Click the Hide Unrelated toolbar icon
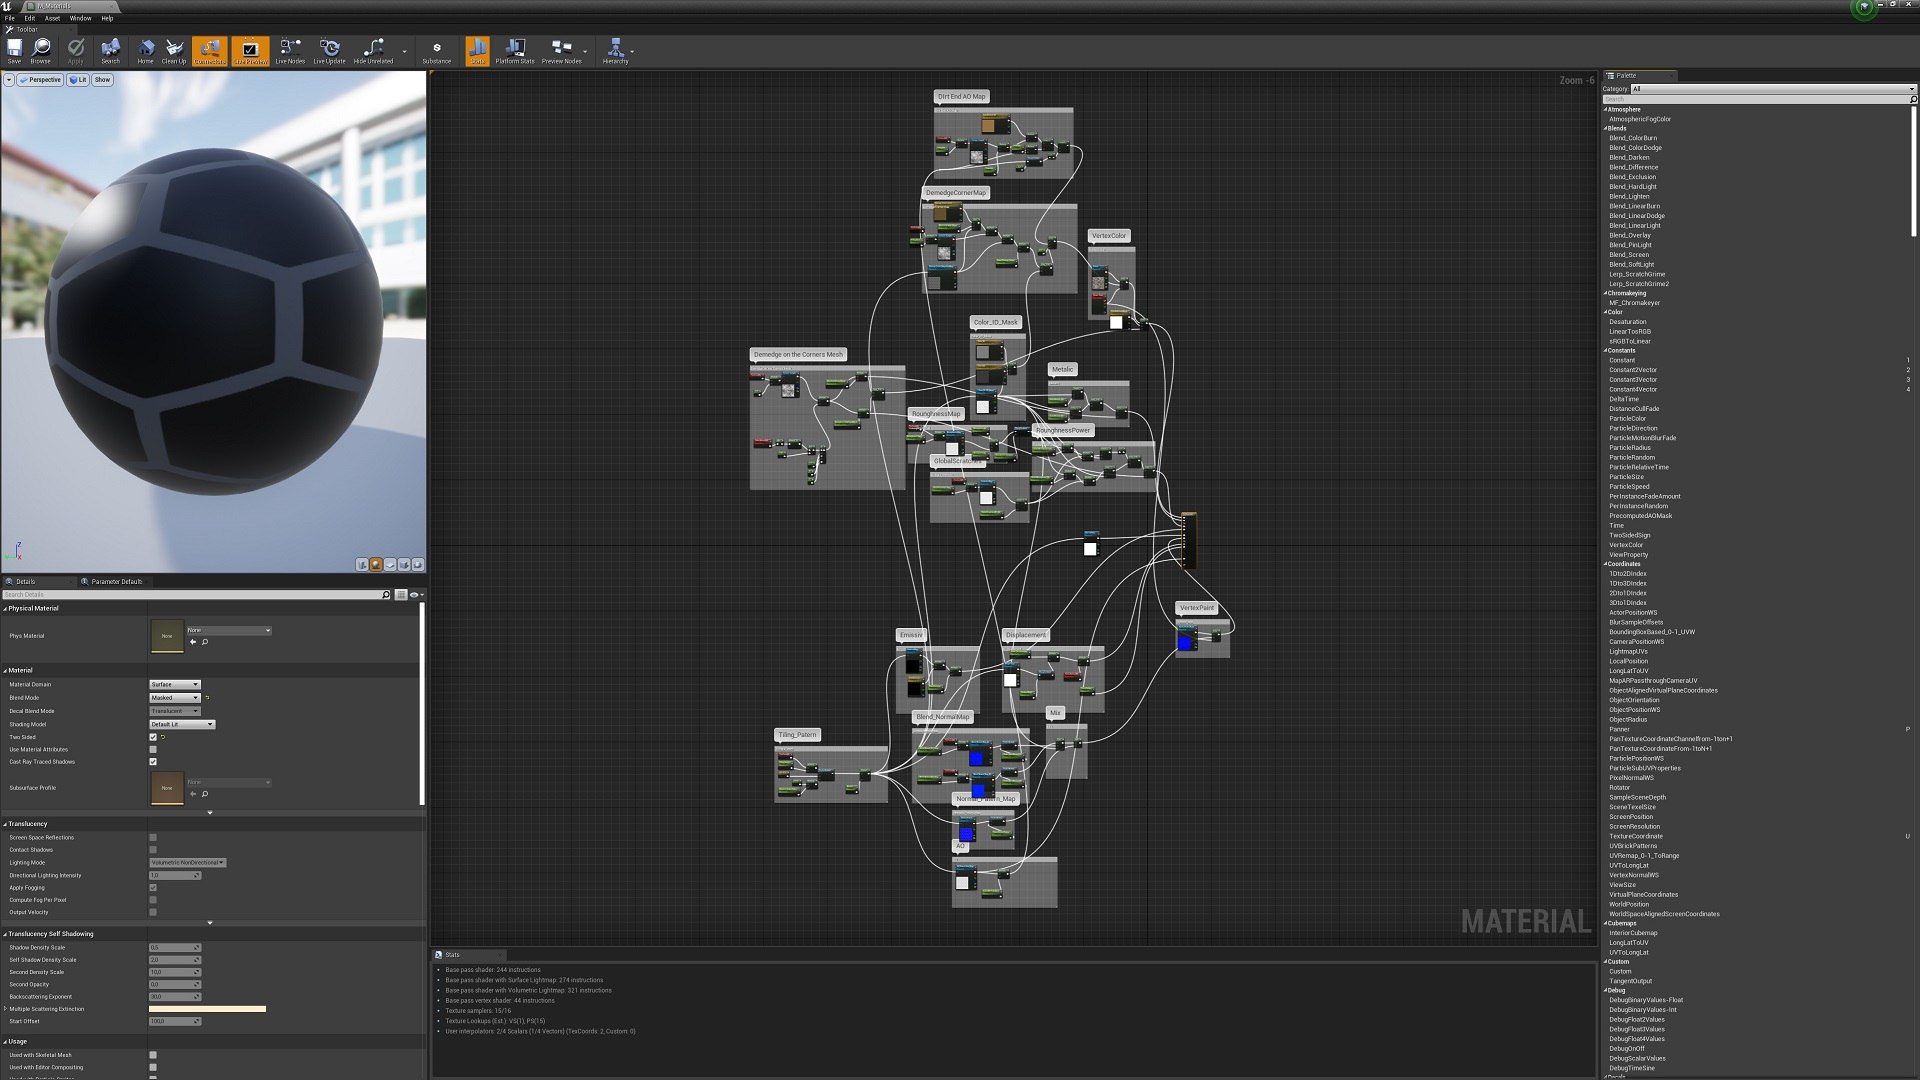Screen dimensions: 1920x1080 click(x=373, y=51)
